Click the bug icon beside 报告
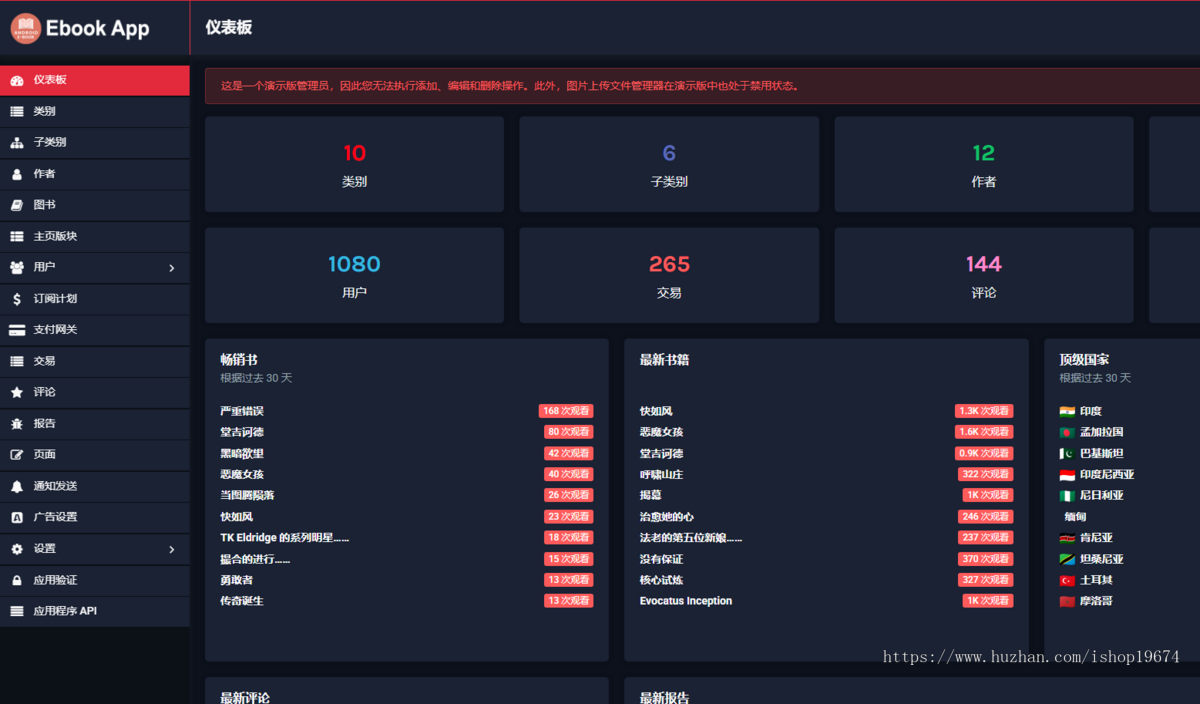This screenshot has width=1200, height=704. click(16, 423)
